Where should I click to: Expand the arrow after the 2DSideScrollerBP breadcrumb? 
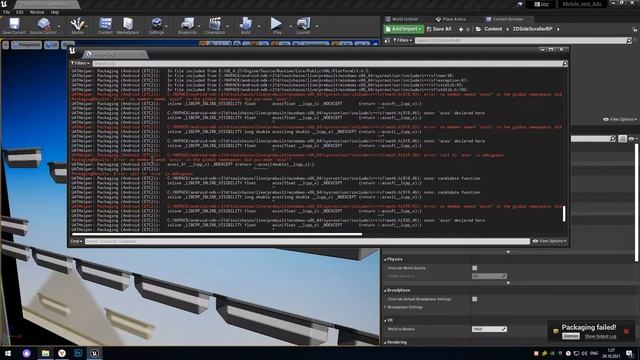(558, 29)
